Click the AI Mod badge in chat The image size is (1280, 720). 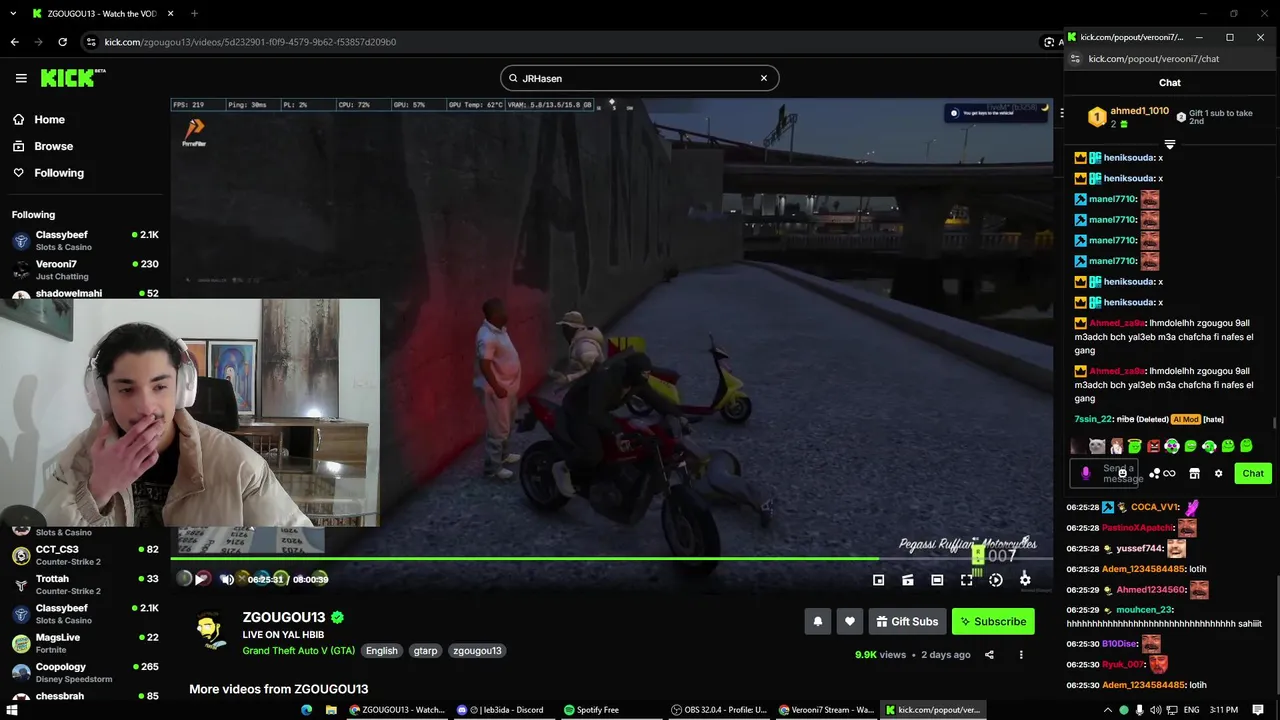pos(1185,419)
